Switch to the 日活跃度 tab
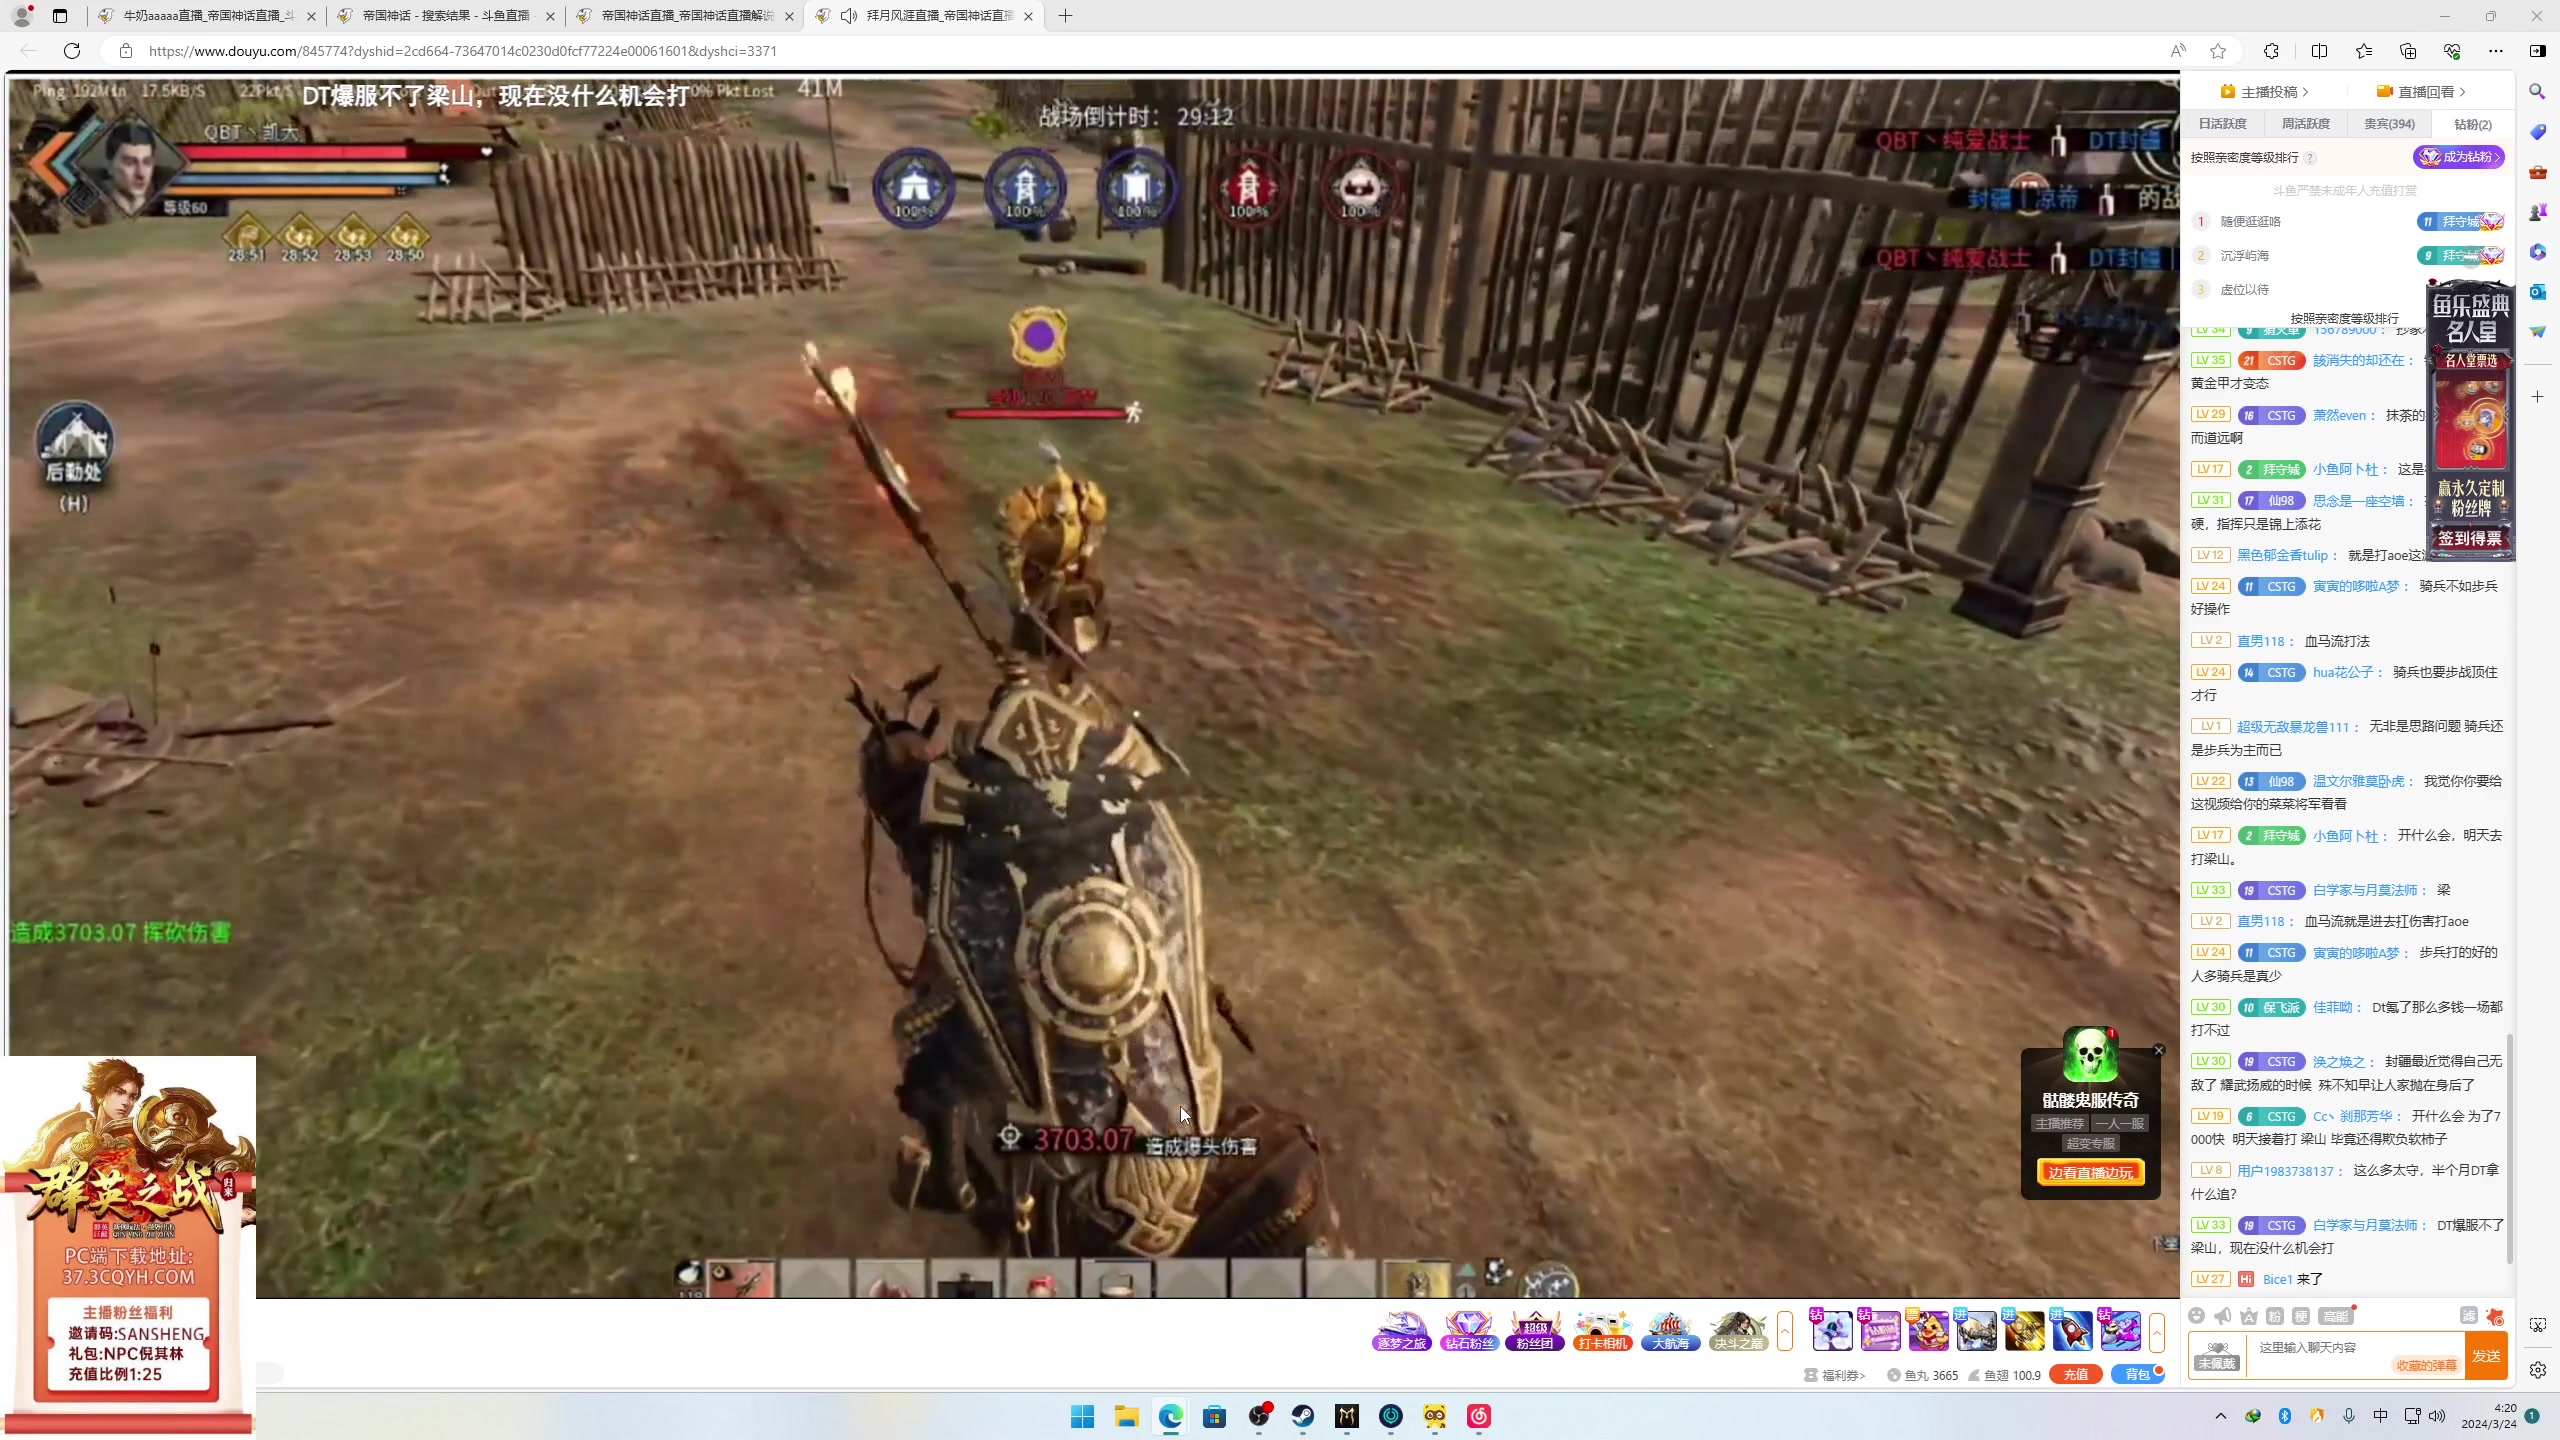The image size is (2560, 1440). click(2222, 124)
